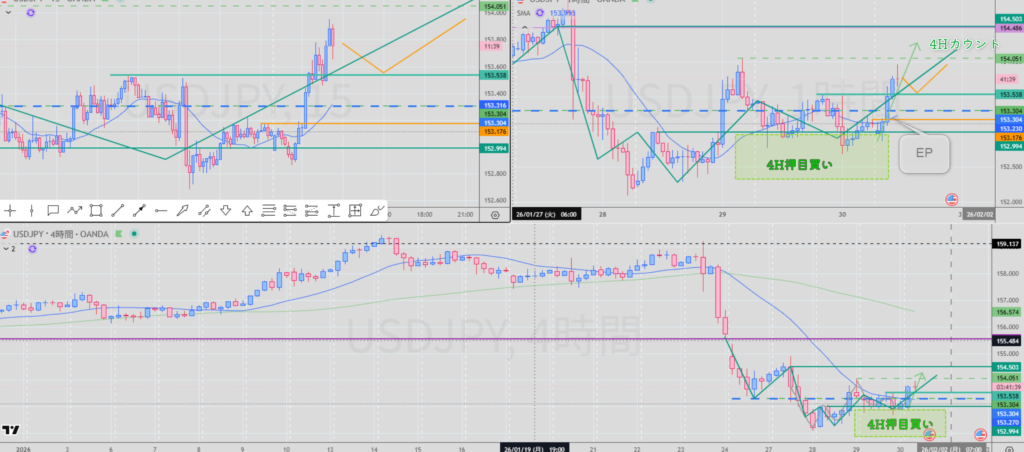The image size is (1024, 452).
Task: Click the EP callout label
Action: (920, 151)
